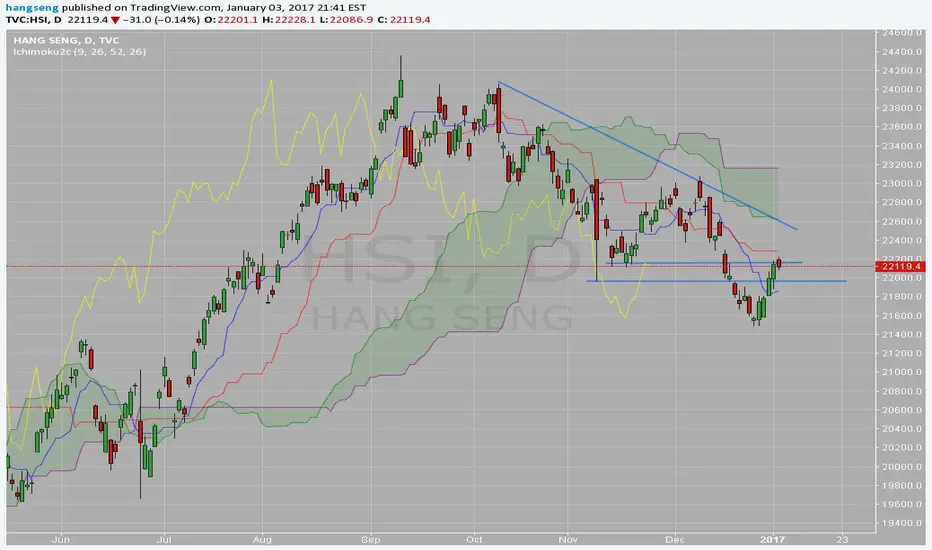Viewport: 932px width, 550px height.
Task: Click the 'Sep' time axis label
Action: tap(371, 540)
